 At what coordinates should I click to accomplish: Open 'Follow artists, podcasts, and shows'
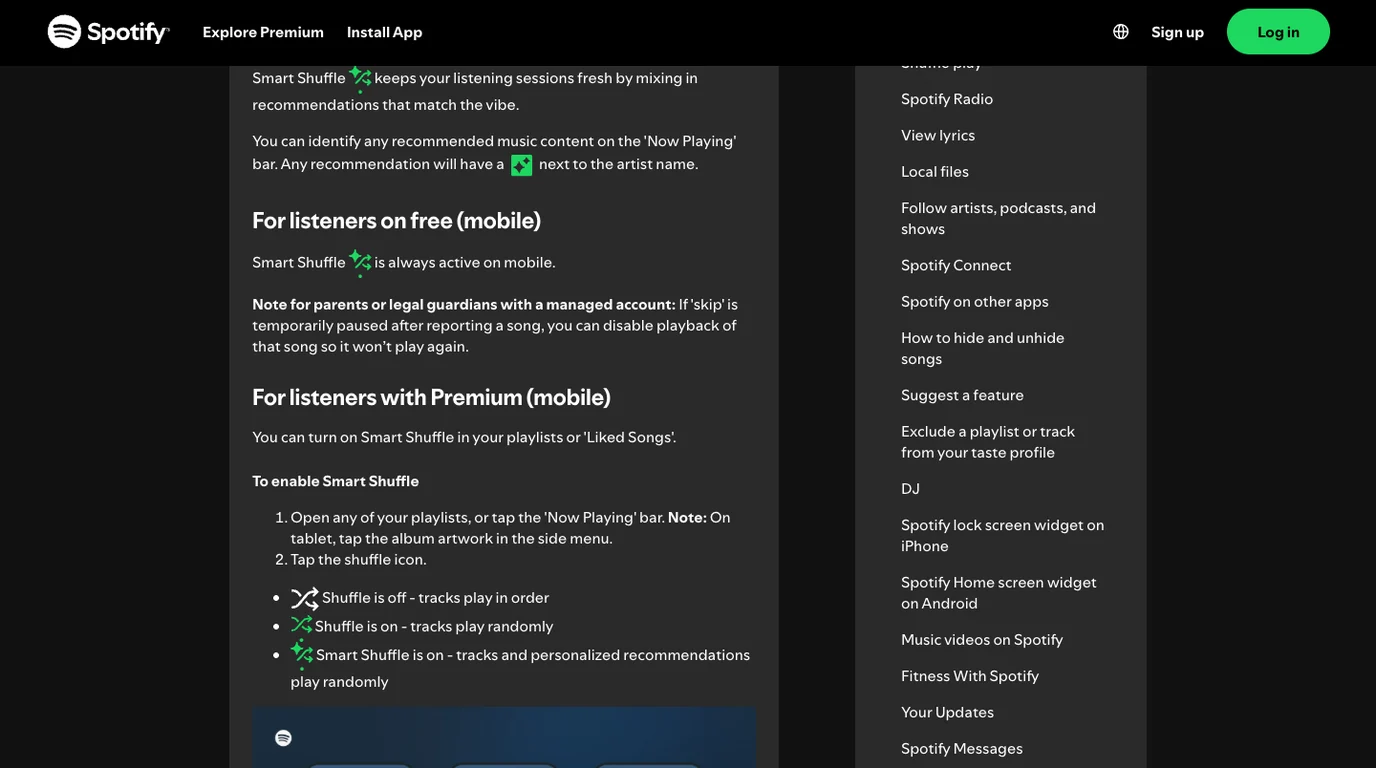coord(998,218)
